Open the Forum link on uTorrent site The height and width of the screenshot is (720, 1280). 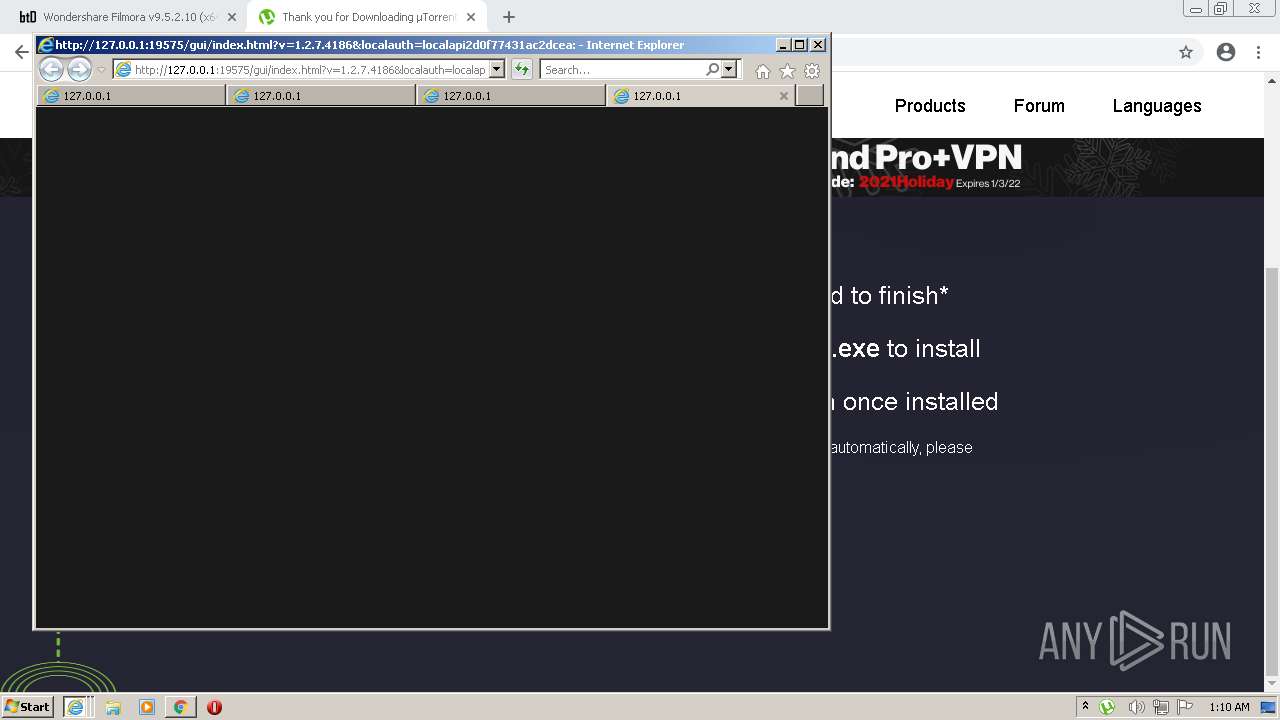pos(1039,106)
